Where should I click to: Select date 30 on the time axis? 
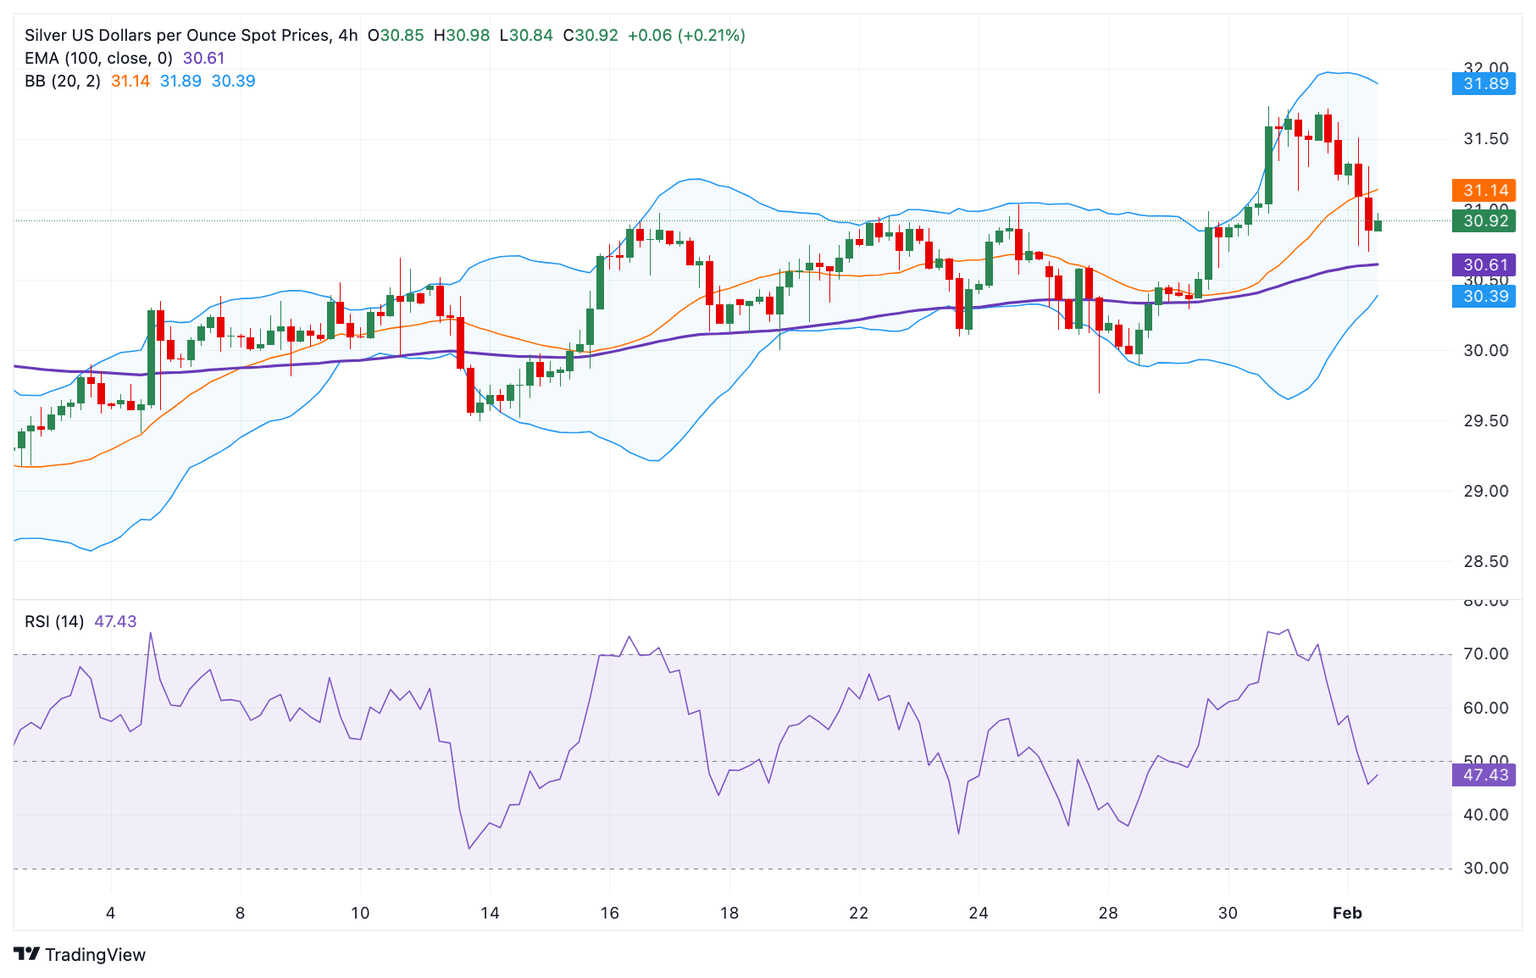1227,912
